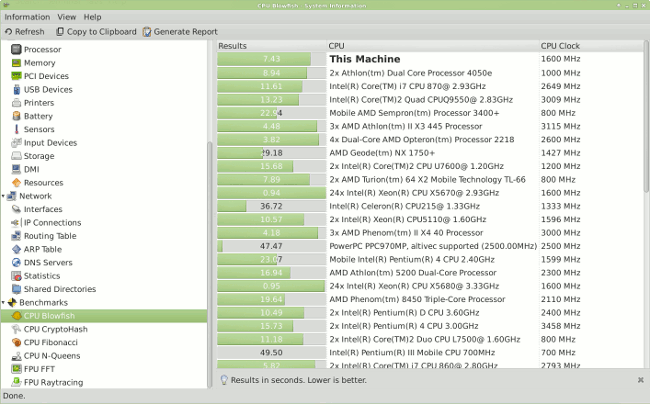Click the CPU N-Queens icon
650x404 pixels.
(x=16, y=356)
